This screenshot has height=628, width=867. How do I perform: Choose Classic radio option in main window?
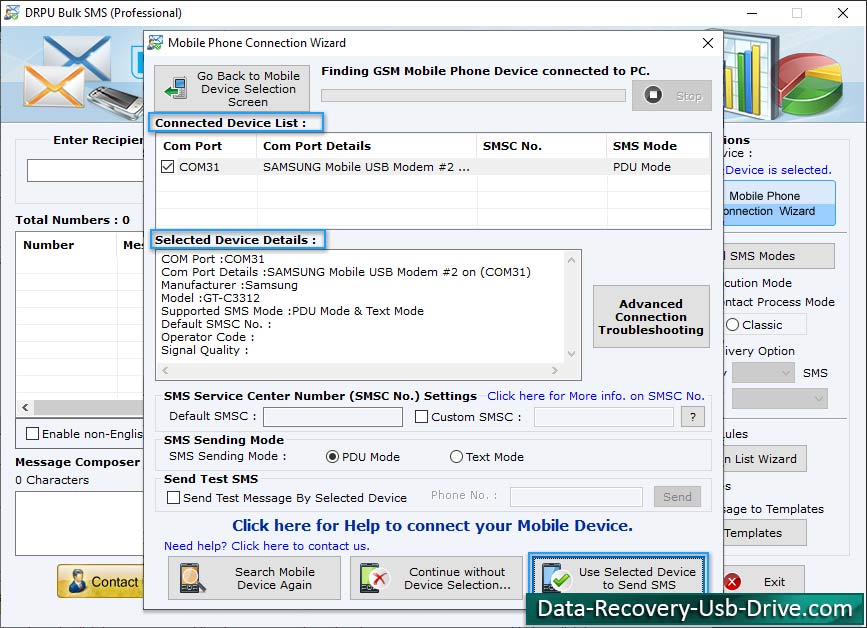[x=733, y=325]
